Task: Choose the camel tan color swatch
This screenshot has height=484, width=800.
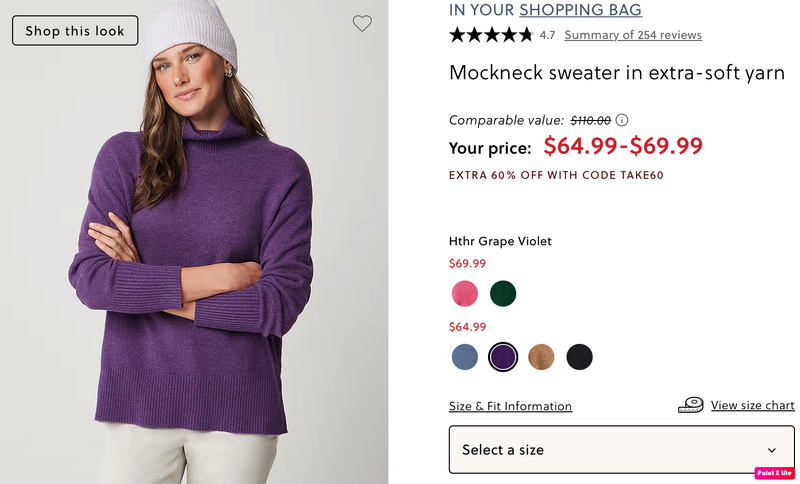Action: (x=541, y=357)
